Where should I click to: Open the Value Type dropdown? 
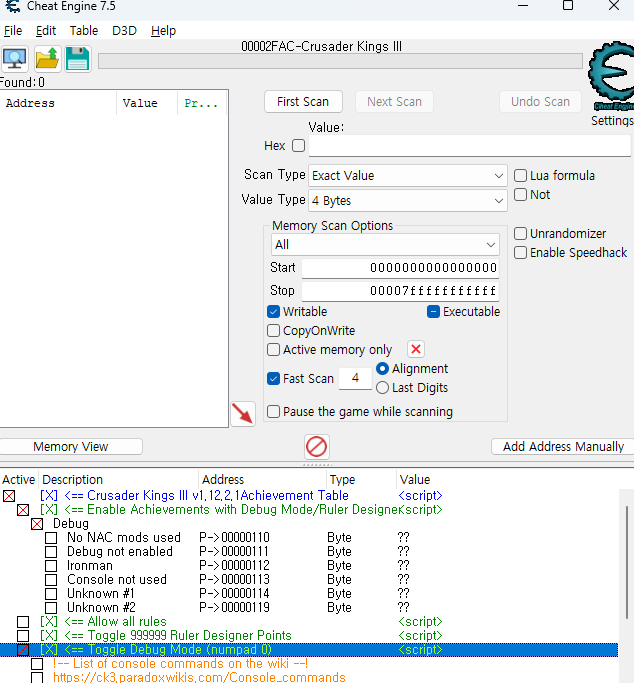(x=408, y=201)
